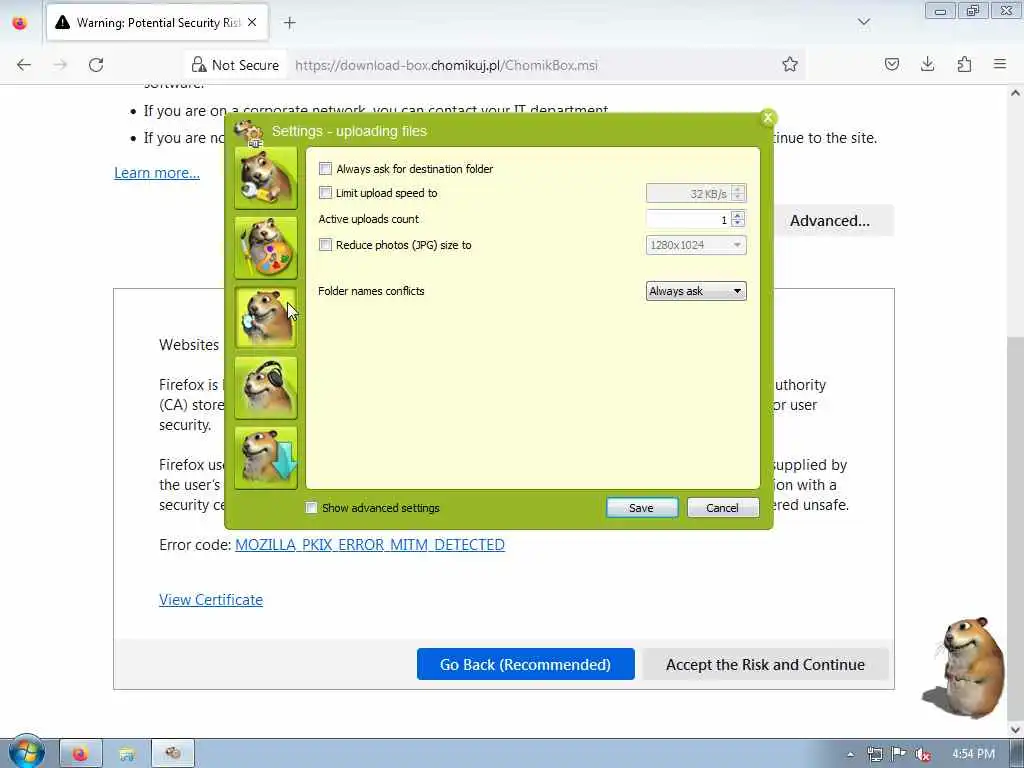Image resolution: width=1024 pixels, height=768 pixels.
Task: Enable Reduce photos (JPG) size checkbox
Action: click(325, 245)
